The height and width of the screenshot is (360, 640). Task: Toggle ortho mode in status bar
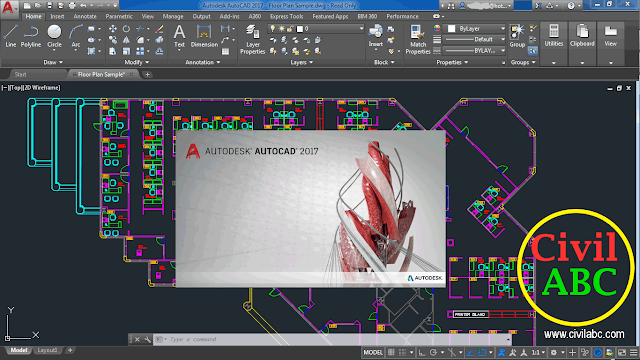click(x=422, y=352)
